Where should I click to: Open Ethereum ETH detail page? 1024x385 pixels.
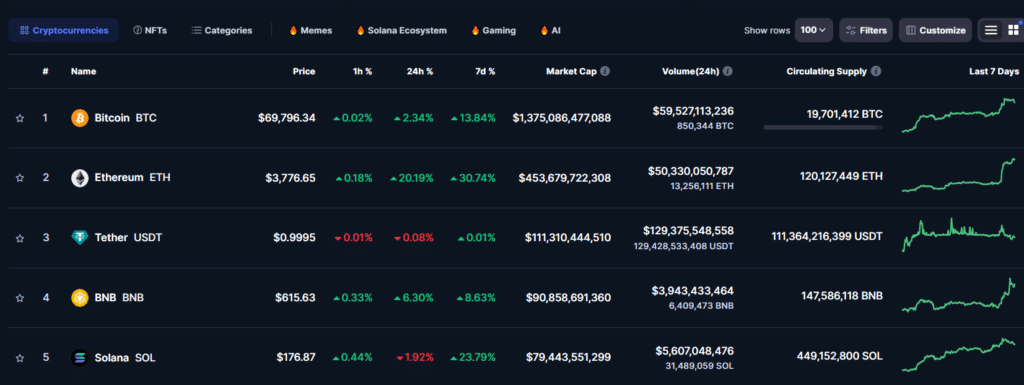133,177
